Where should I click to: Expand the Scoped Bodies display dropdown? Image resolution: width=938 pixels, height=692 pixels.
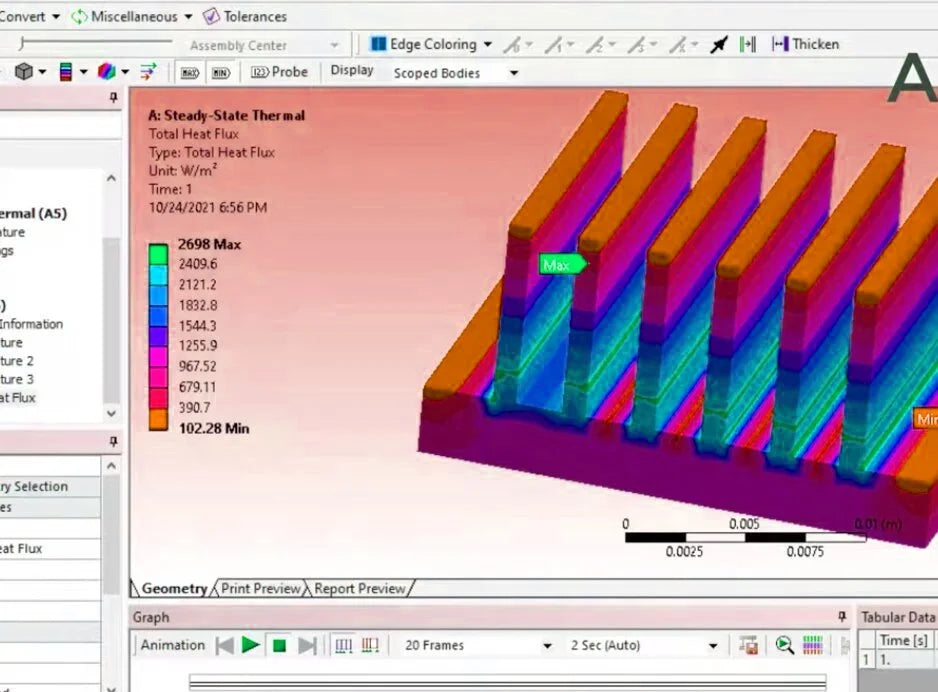tap(514, 73)
